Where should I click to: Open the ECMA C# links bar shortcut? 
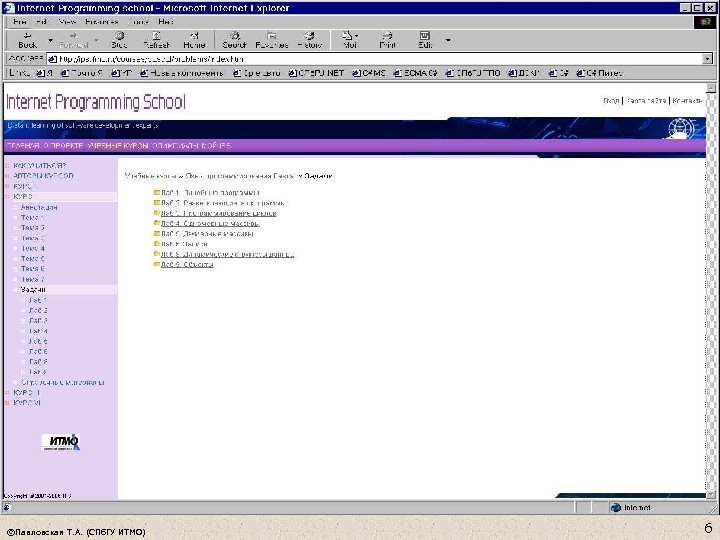click(x=416, y=73)
